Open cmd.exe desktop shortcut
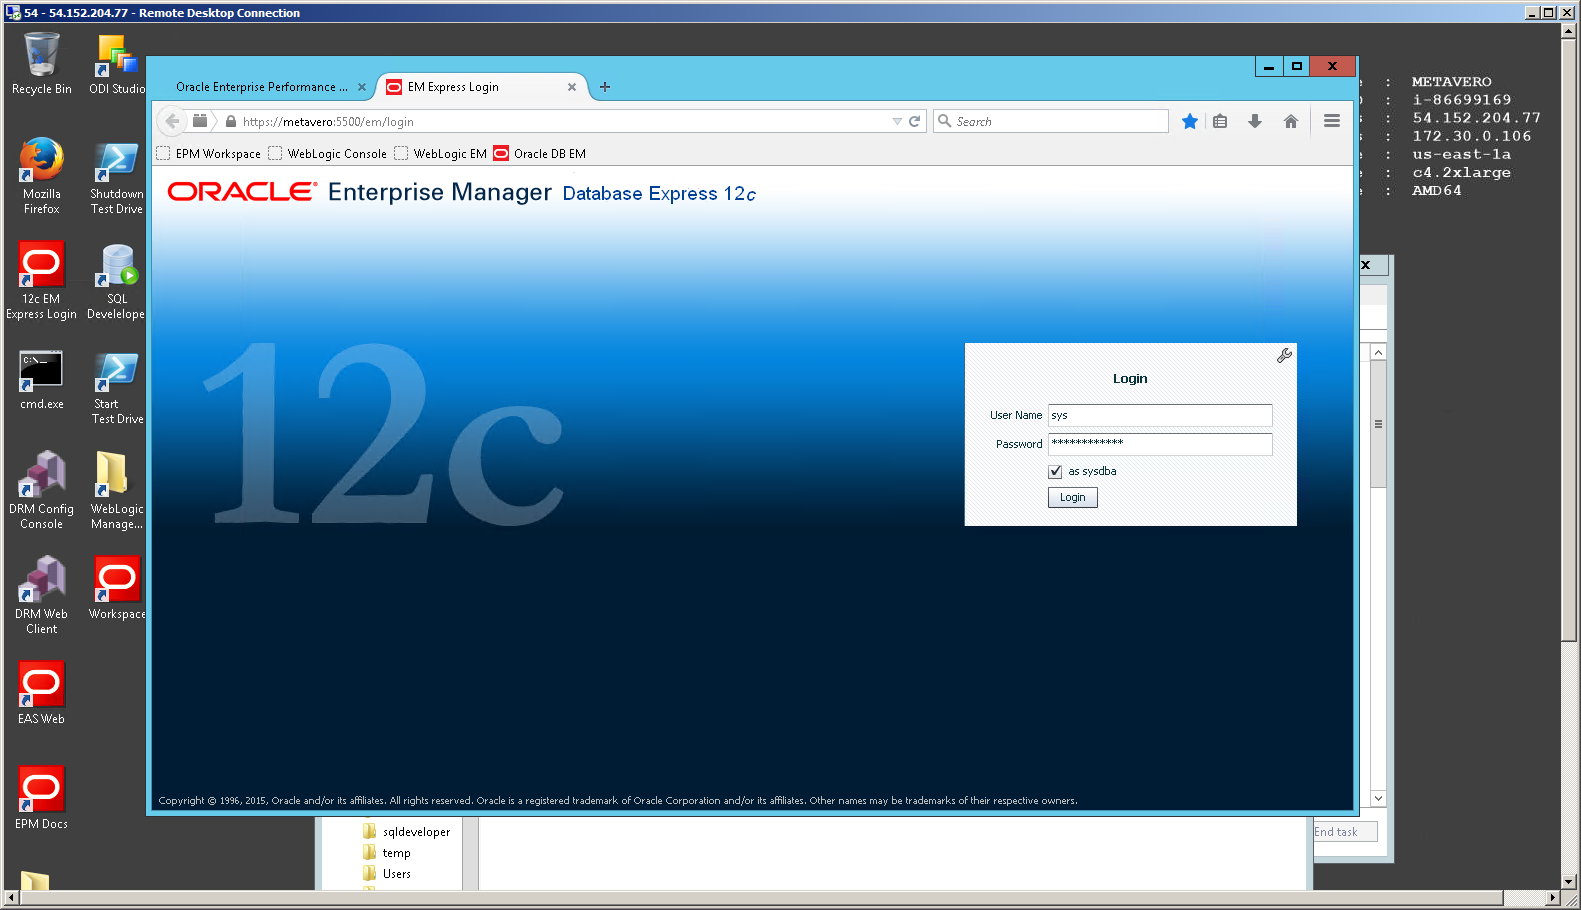1581x910 pixels. (41, 380)
